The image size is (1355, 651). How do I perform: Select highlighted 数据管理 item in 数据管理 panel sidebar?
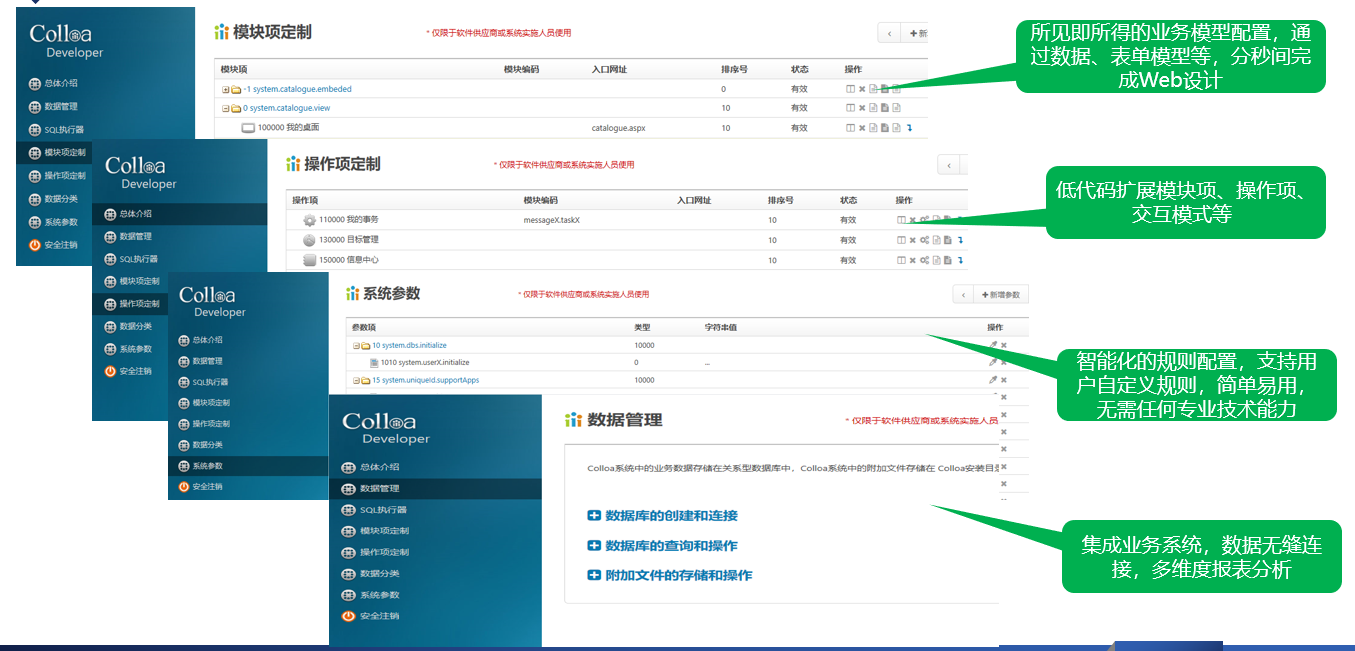(435, 489)
